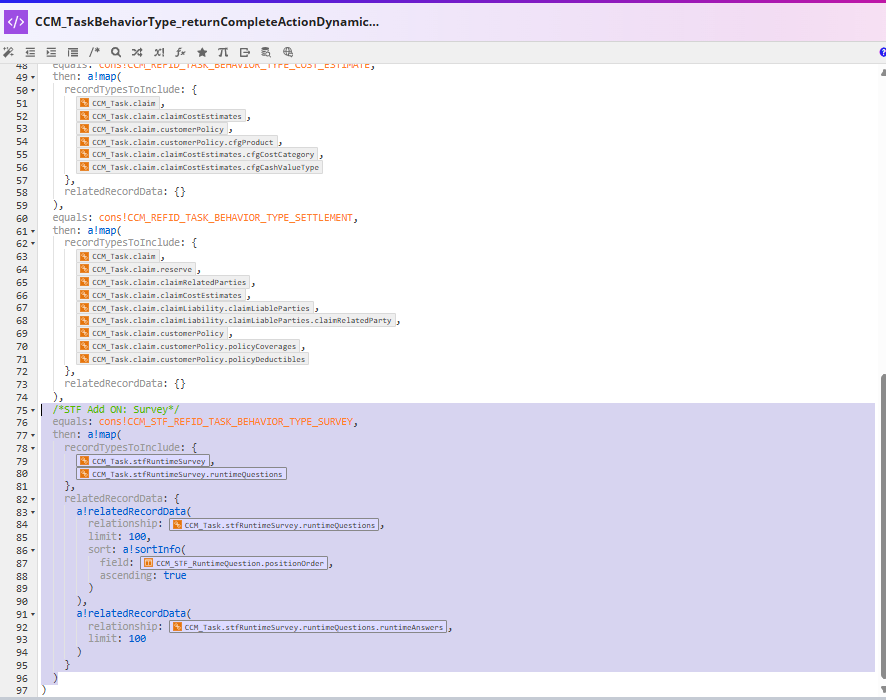Image resolution: width=886 pixels, height=700 pixels.
Task: Click the CCM_Task.claim.claimCostEstimates reference on line 52
Action: click(x=161, y=116)
